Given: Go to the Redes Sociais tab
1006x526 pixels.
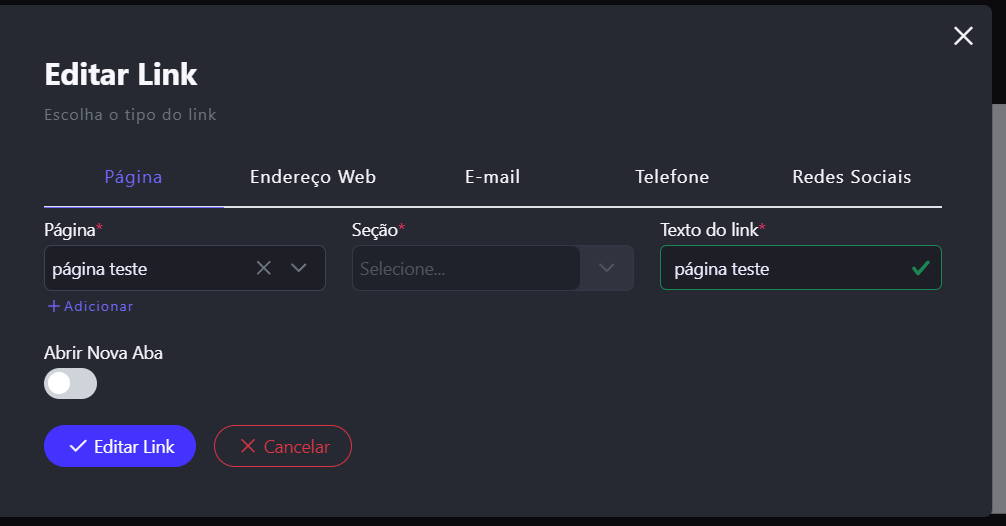Looking at the screenshot, I should click(x=851, y=177).
